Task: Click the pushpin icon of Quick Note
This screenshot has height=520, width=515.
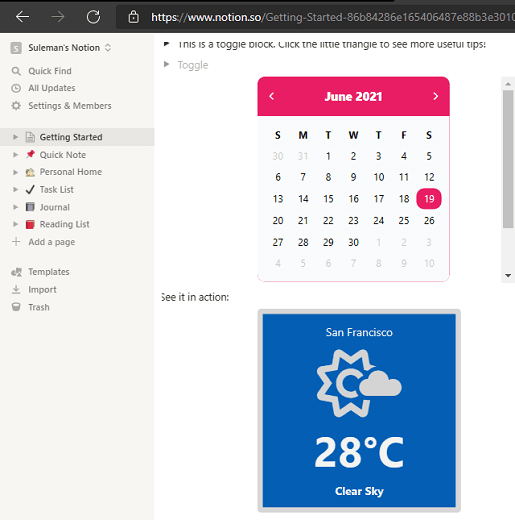Action: [30, 154]
